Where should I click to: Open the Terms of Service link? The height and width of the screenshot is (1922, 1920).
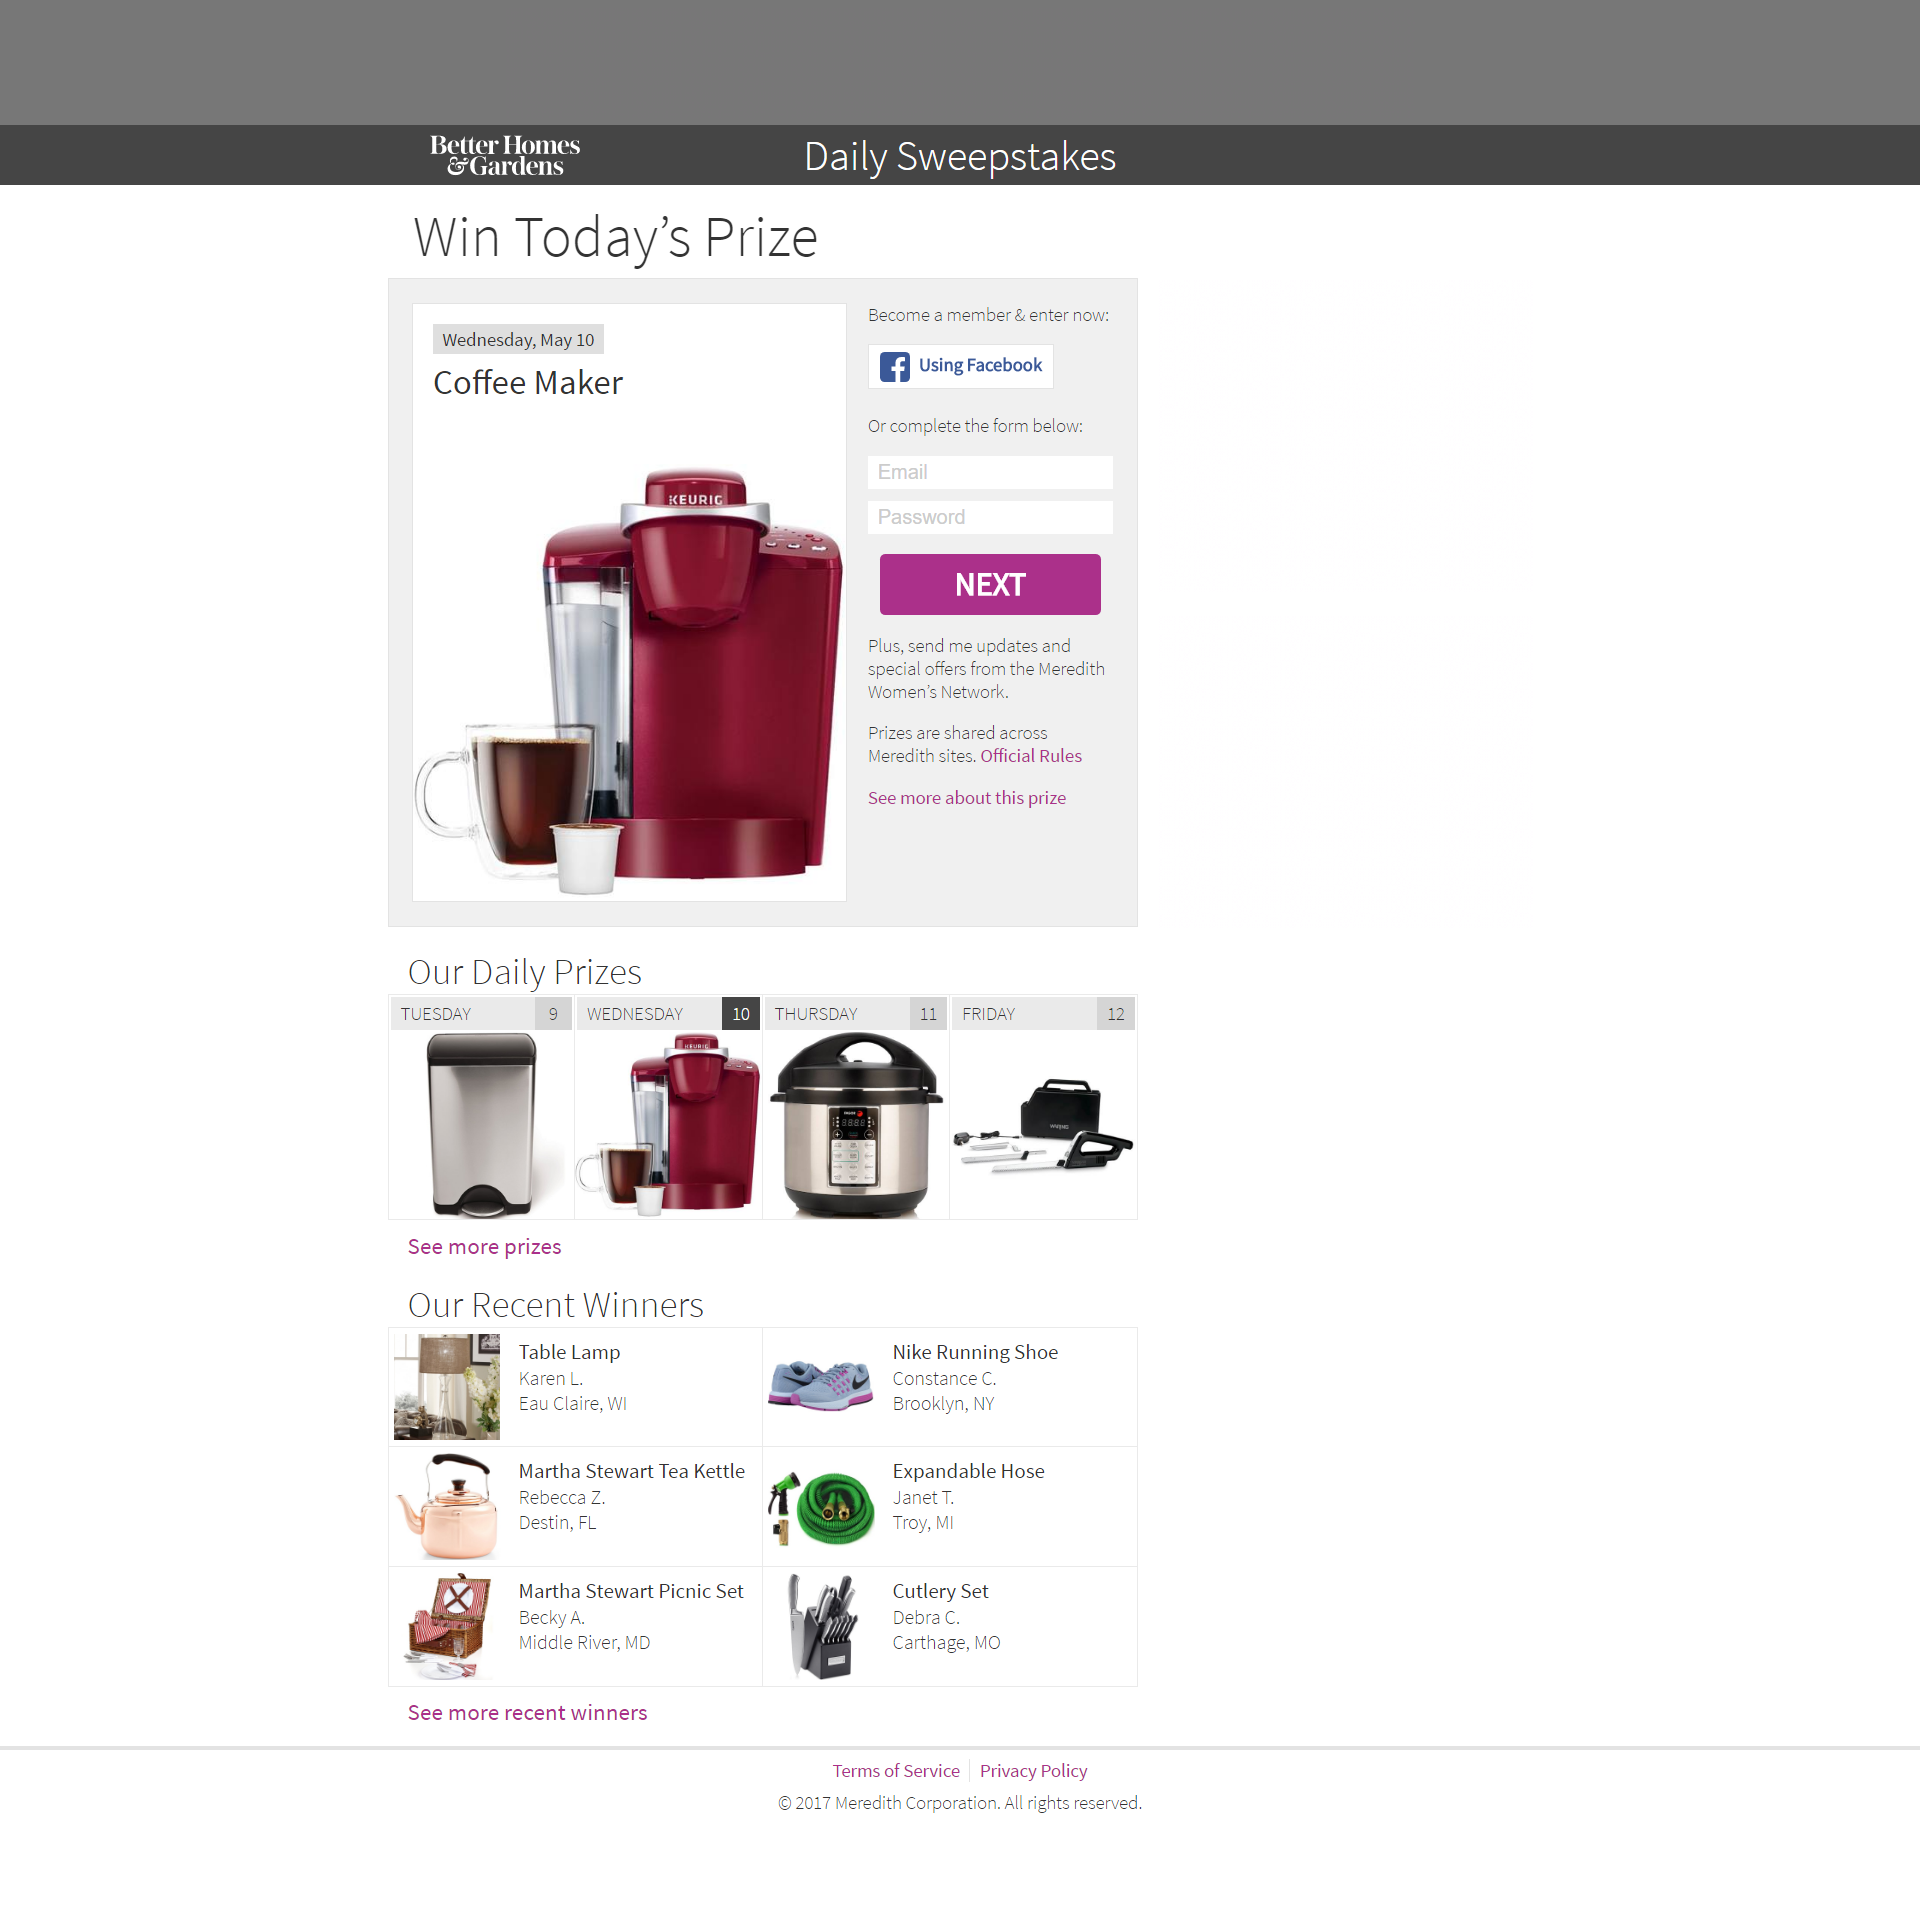pyautogui.click(x=896, y=1771)
